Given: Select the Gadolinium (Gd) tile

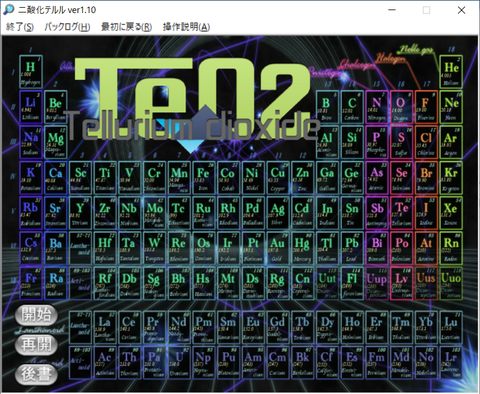Looking at the screenshot, I should pyautogui.click(x=278, y=327).
